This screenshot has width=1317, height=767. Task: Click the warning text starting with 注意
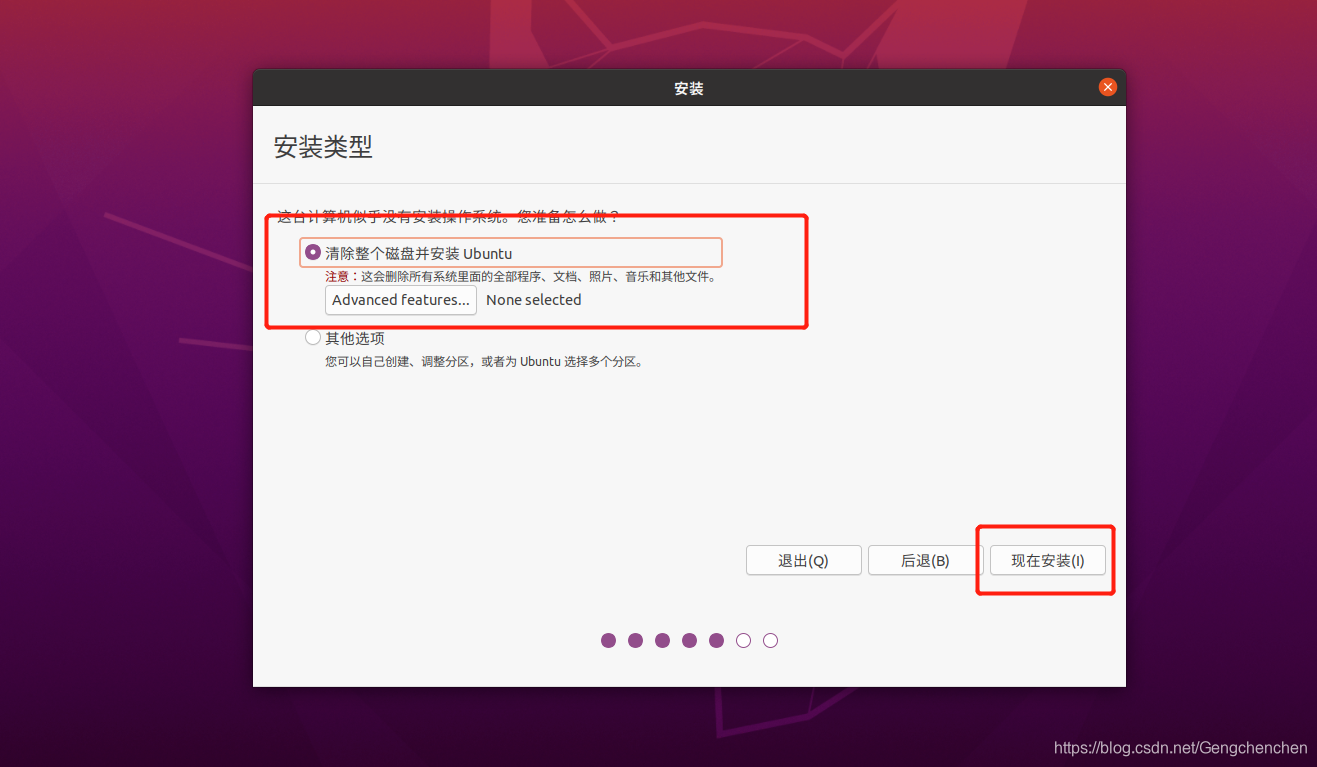click(521, 277)
